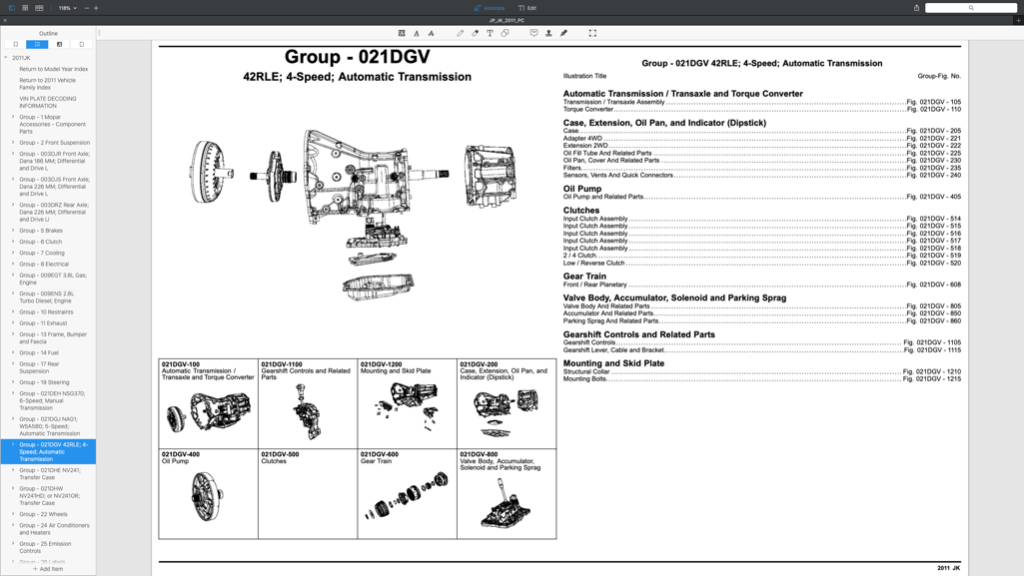Go to Group - 021DHE NV241 Transfer Case
This screenshot has height=576, width=1024.
[50, 473]
